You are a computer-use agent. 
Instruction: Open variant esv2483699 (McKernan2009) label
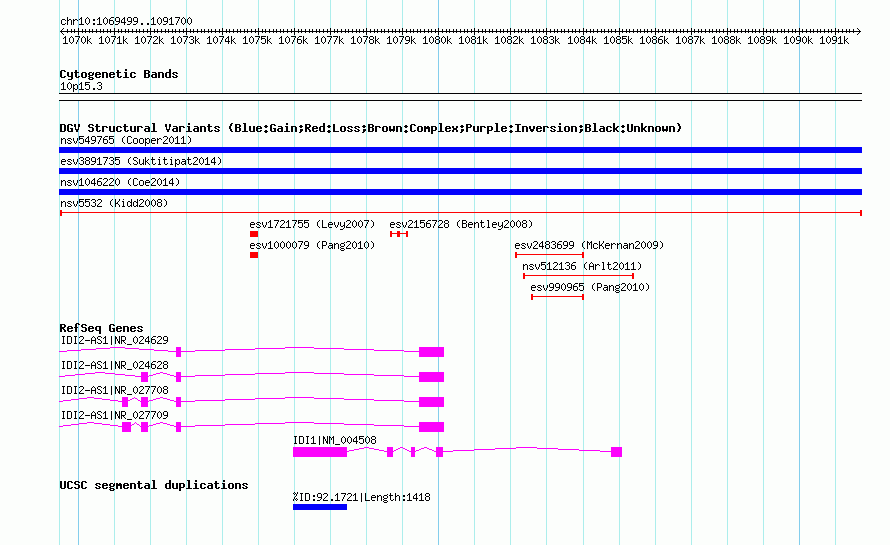[x=589, y=245]
